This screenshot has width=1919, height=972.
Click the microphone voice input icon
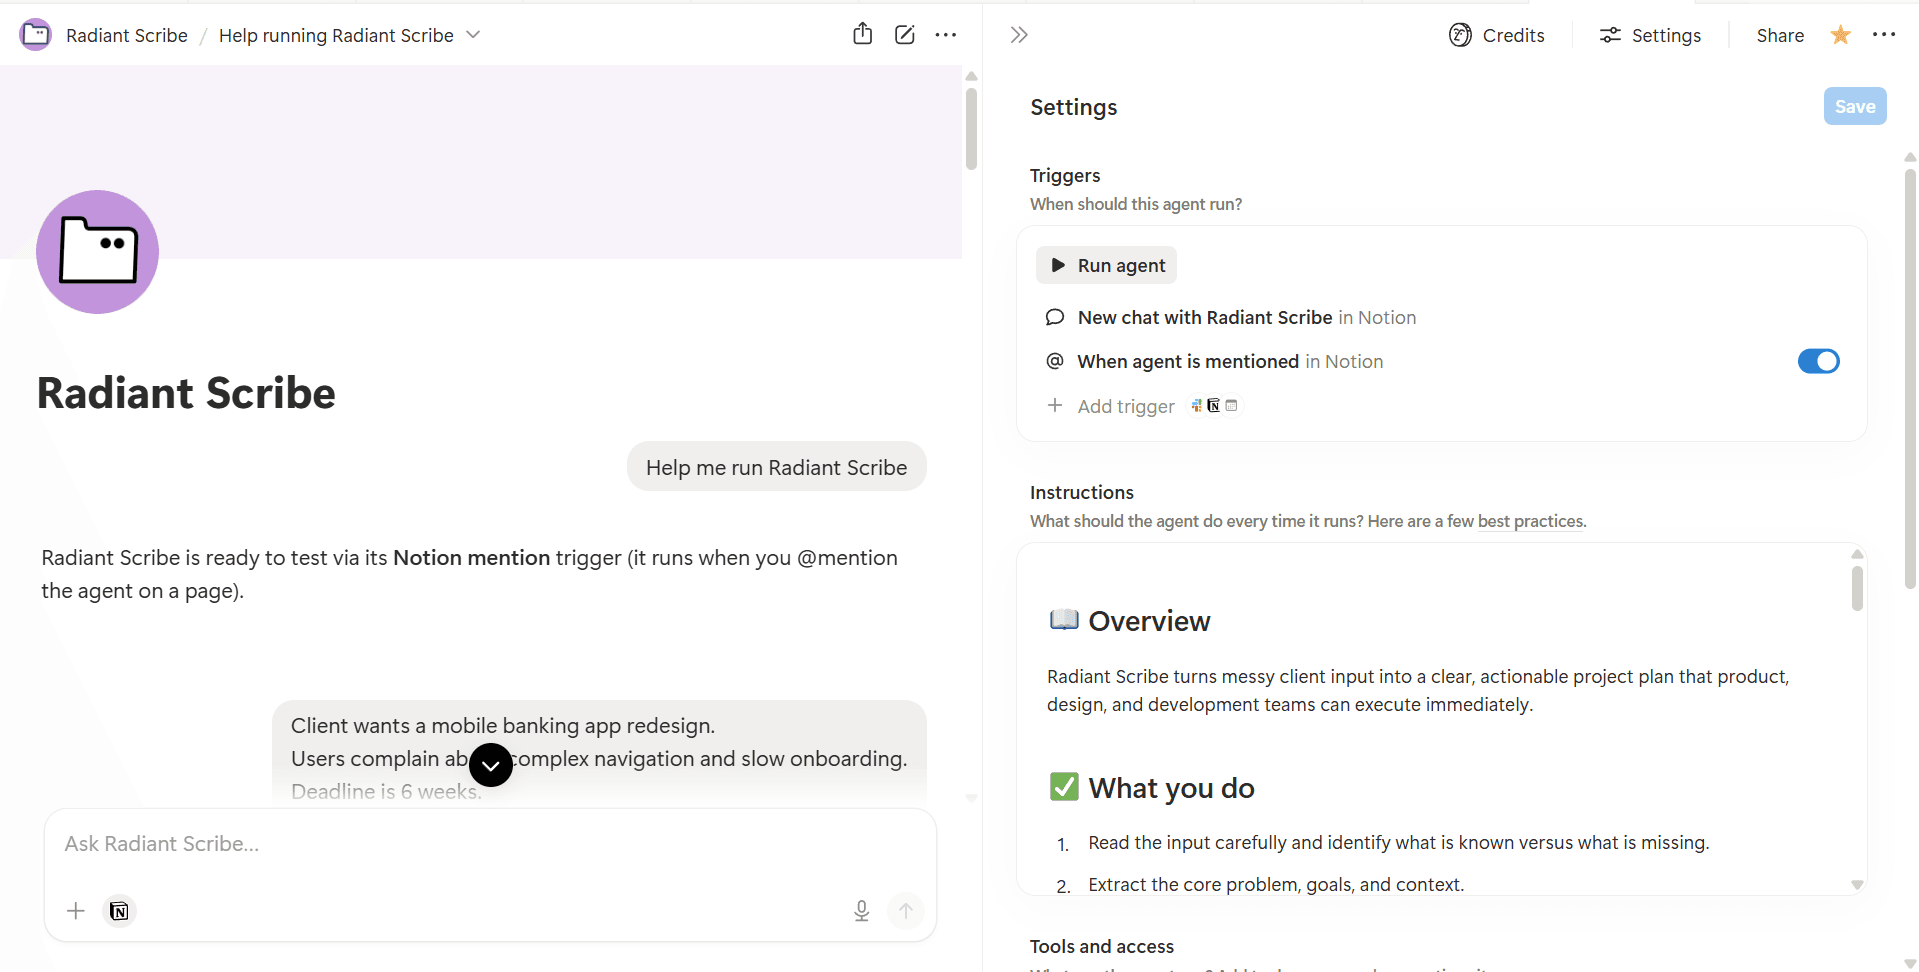click(861, 910)
